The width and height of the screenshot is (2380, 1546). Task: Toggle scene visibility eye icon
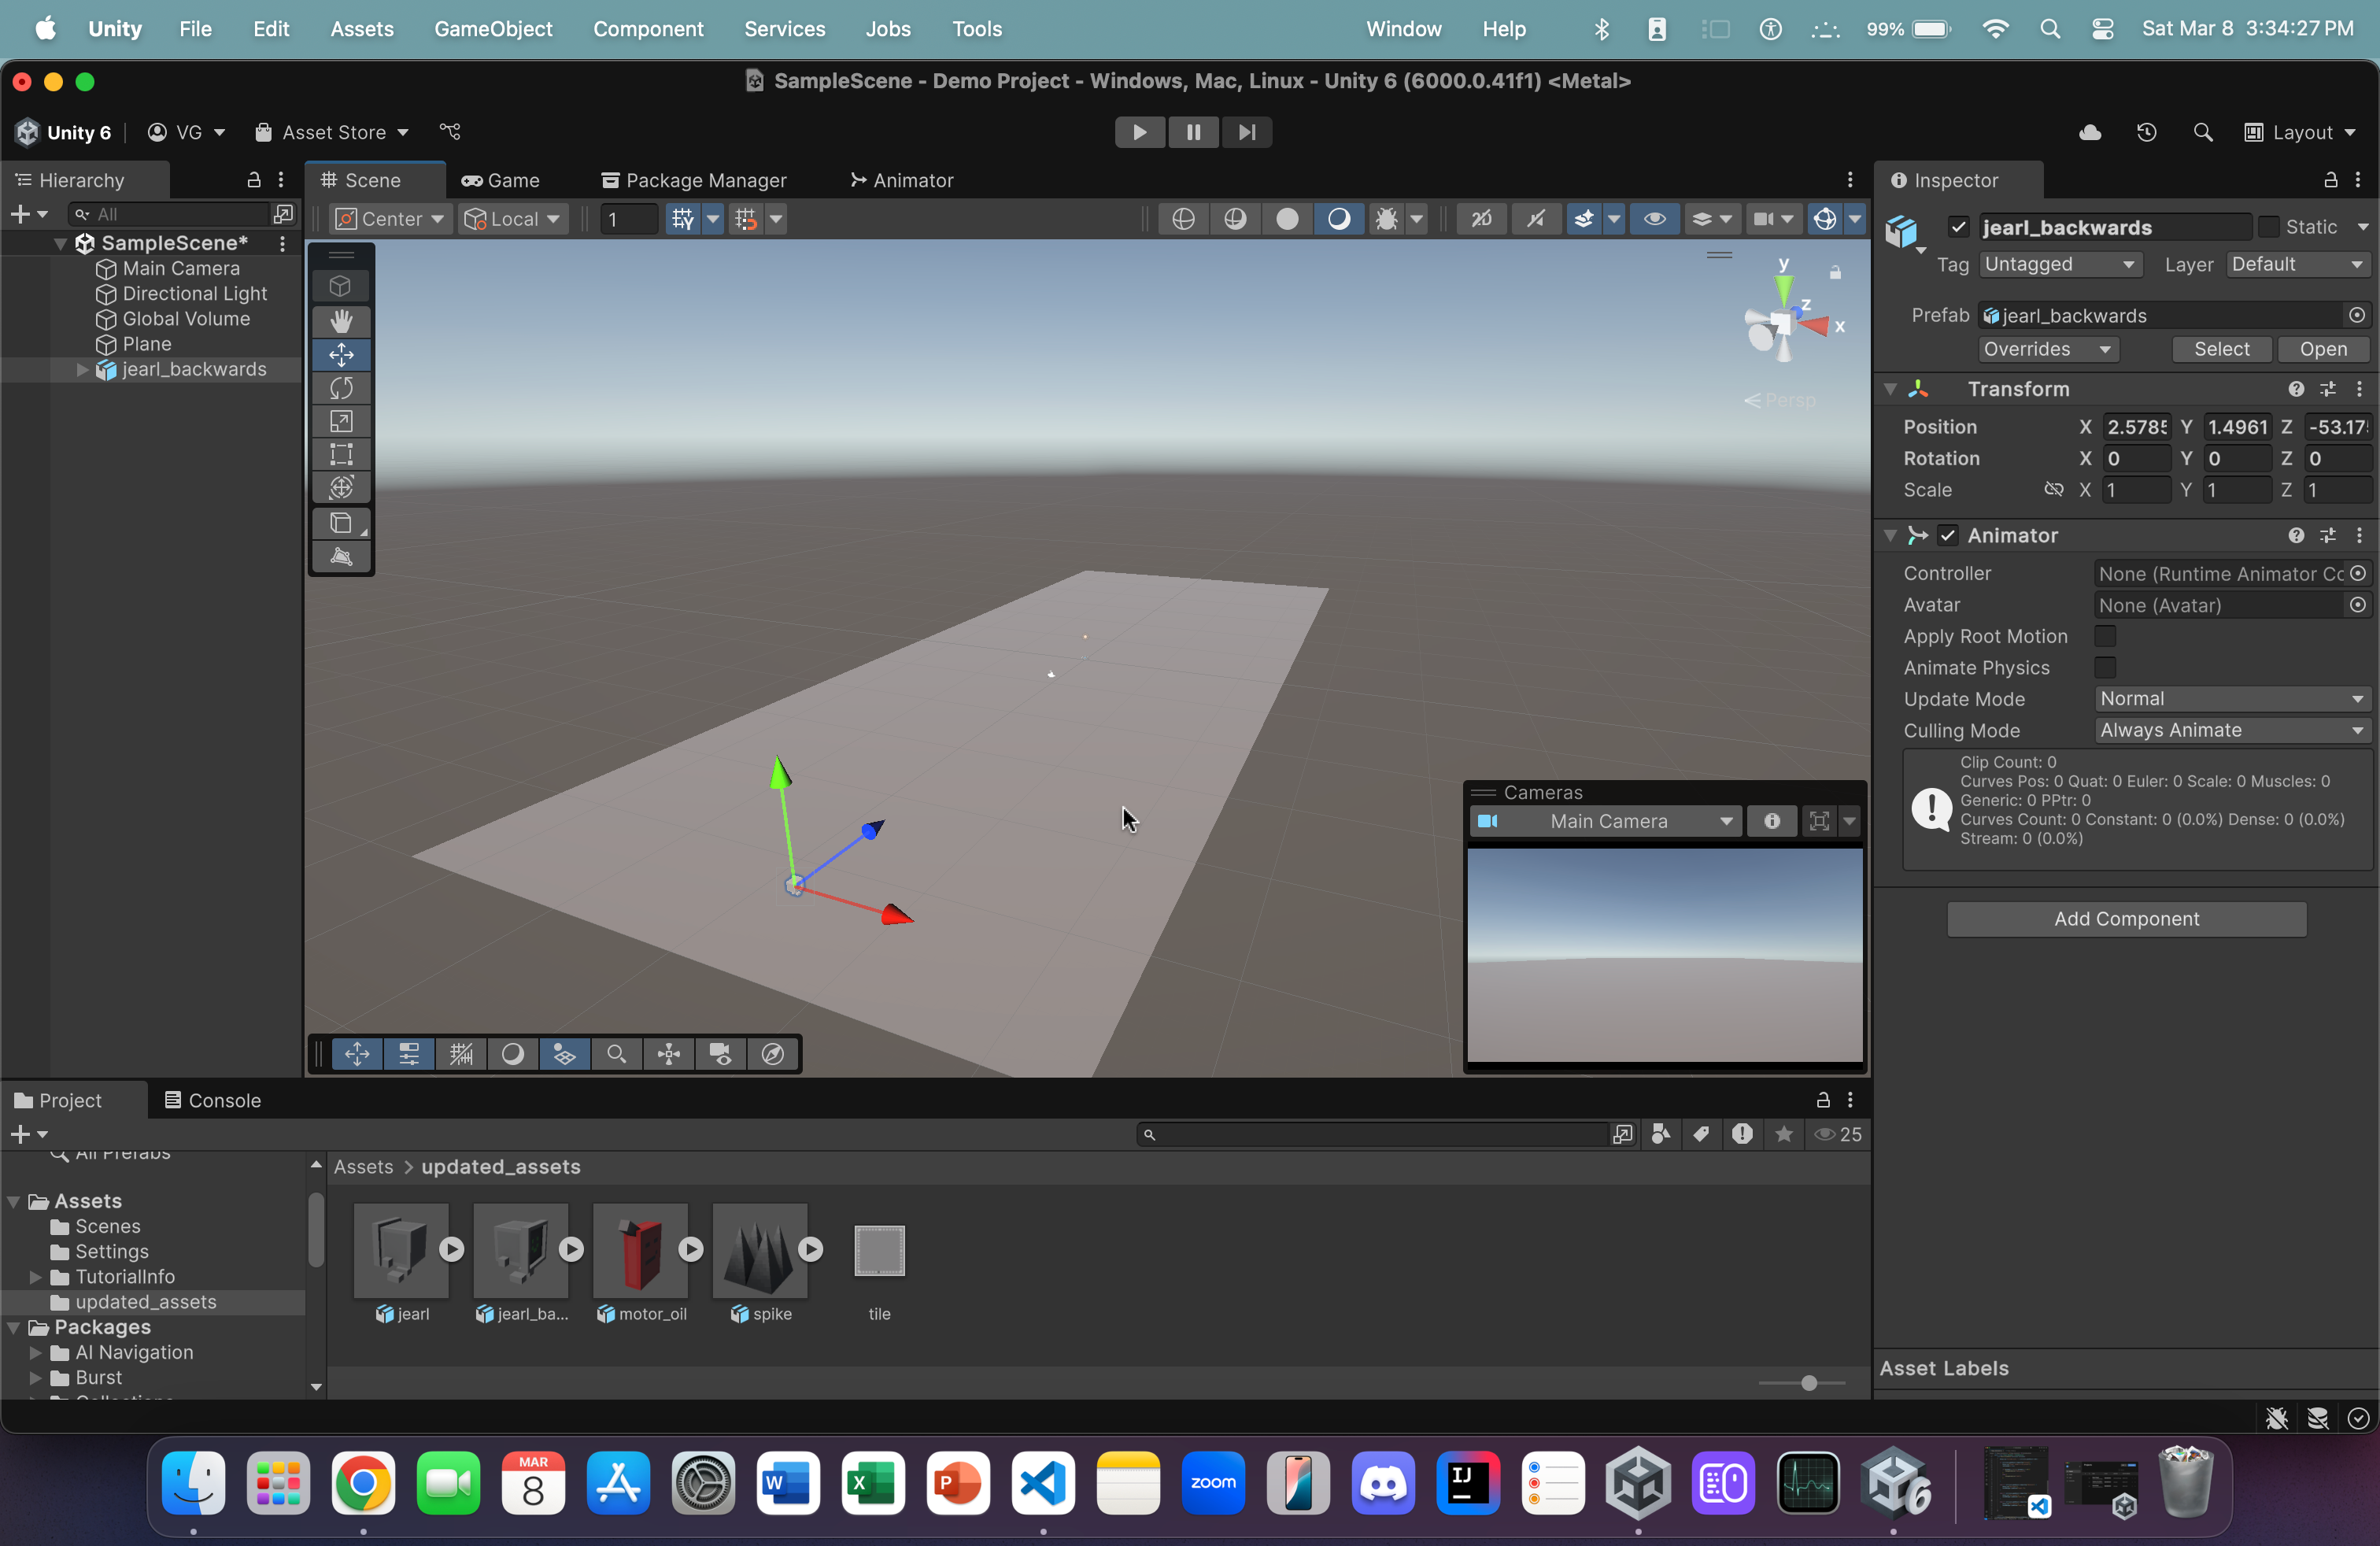(1654, 218)
